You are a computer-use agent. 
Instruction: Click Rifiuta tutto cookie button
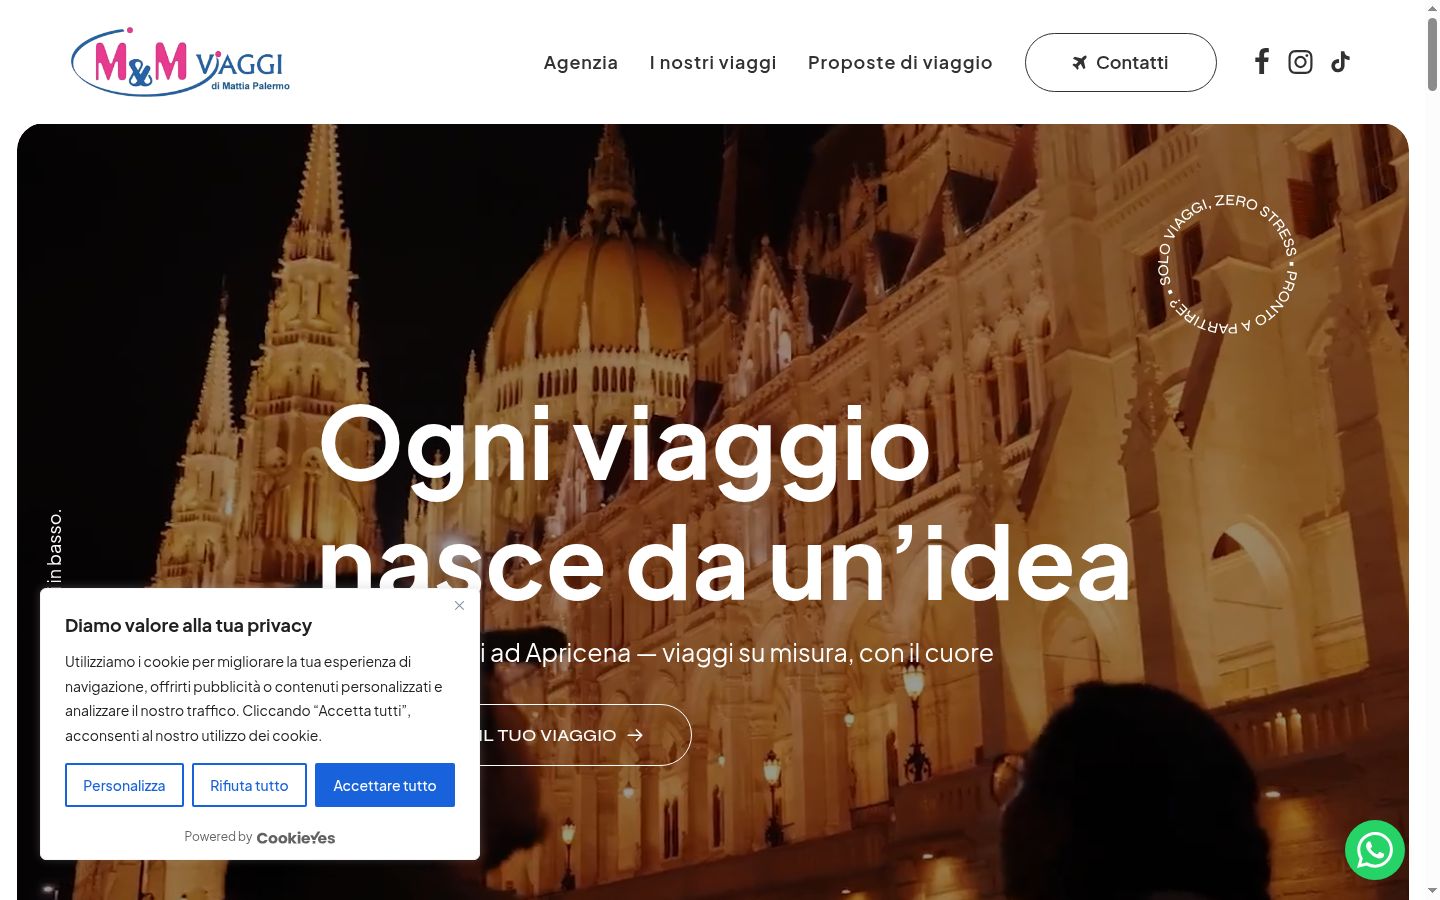point(249,785)
